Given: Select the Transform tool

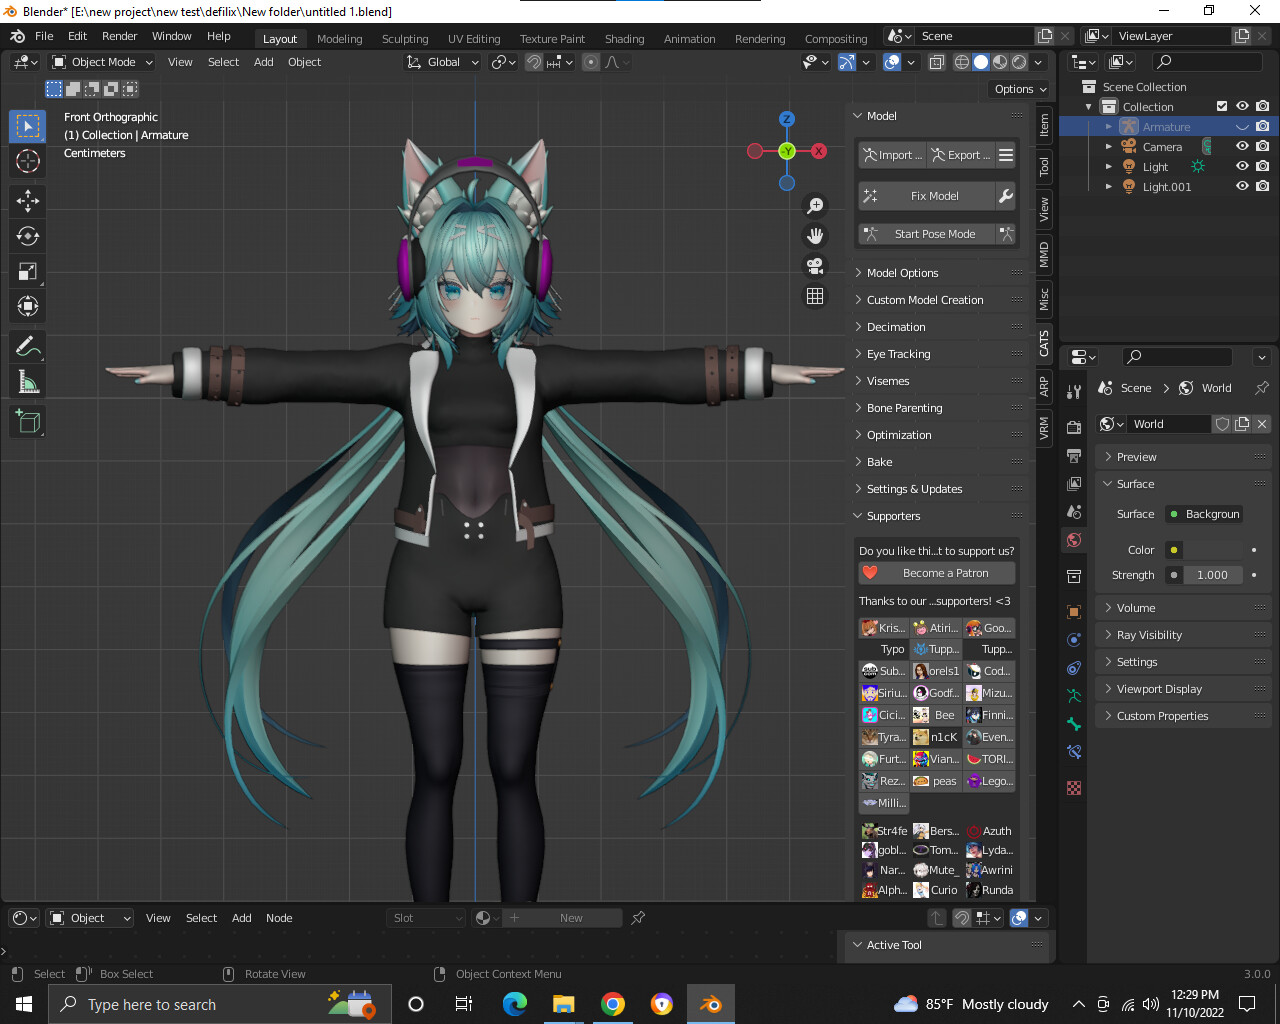Looking at the screenshot, I should tap(28, 306).
